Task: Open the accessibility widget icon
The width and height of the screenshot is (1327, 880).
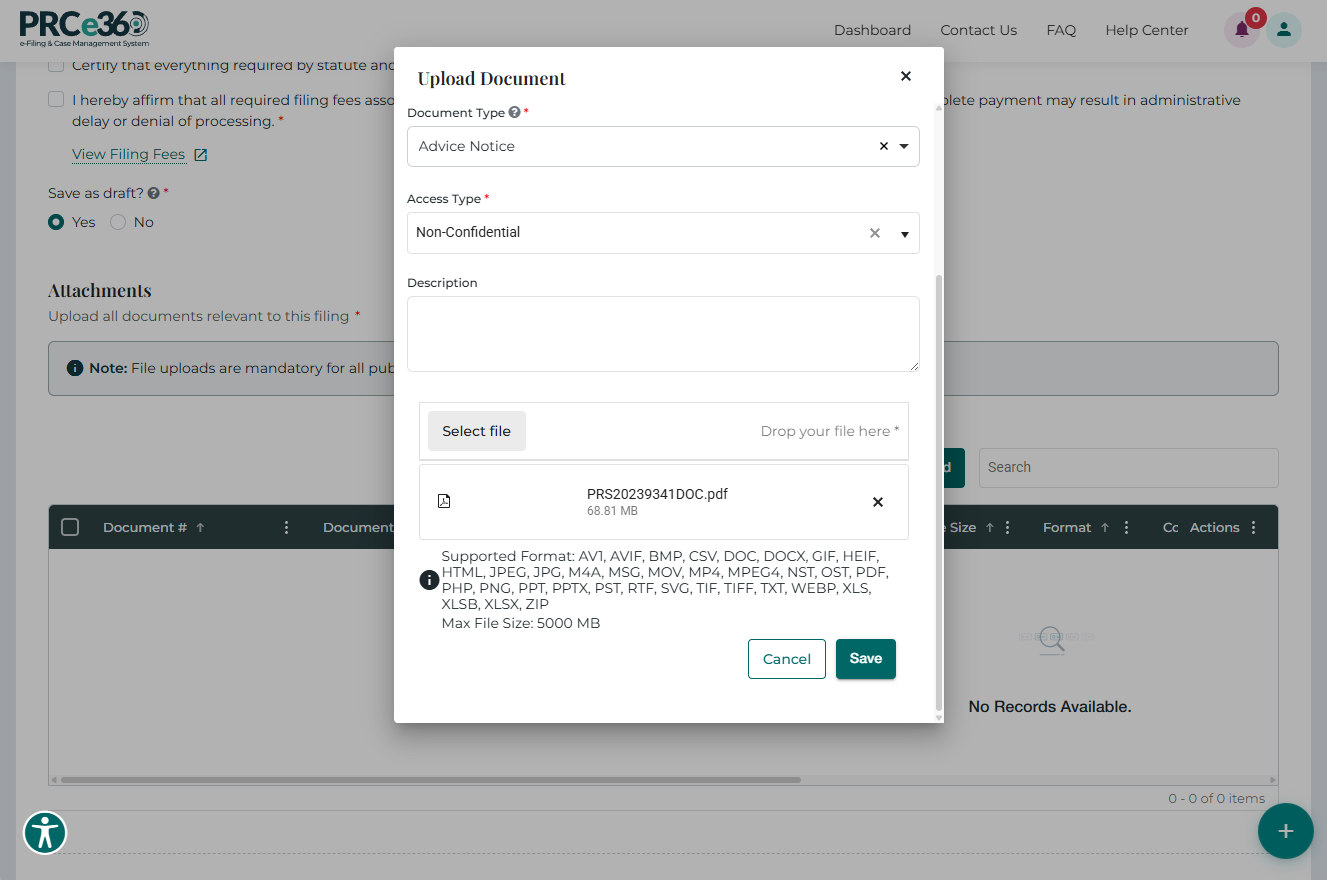Action: (x=45, y=832)
